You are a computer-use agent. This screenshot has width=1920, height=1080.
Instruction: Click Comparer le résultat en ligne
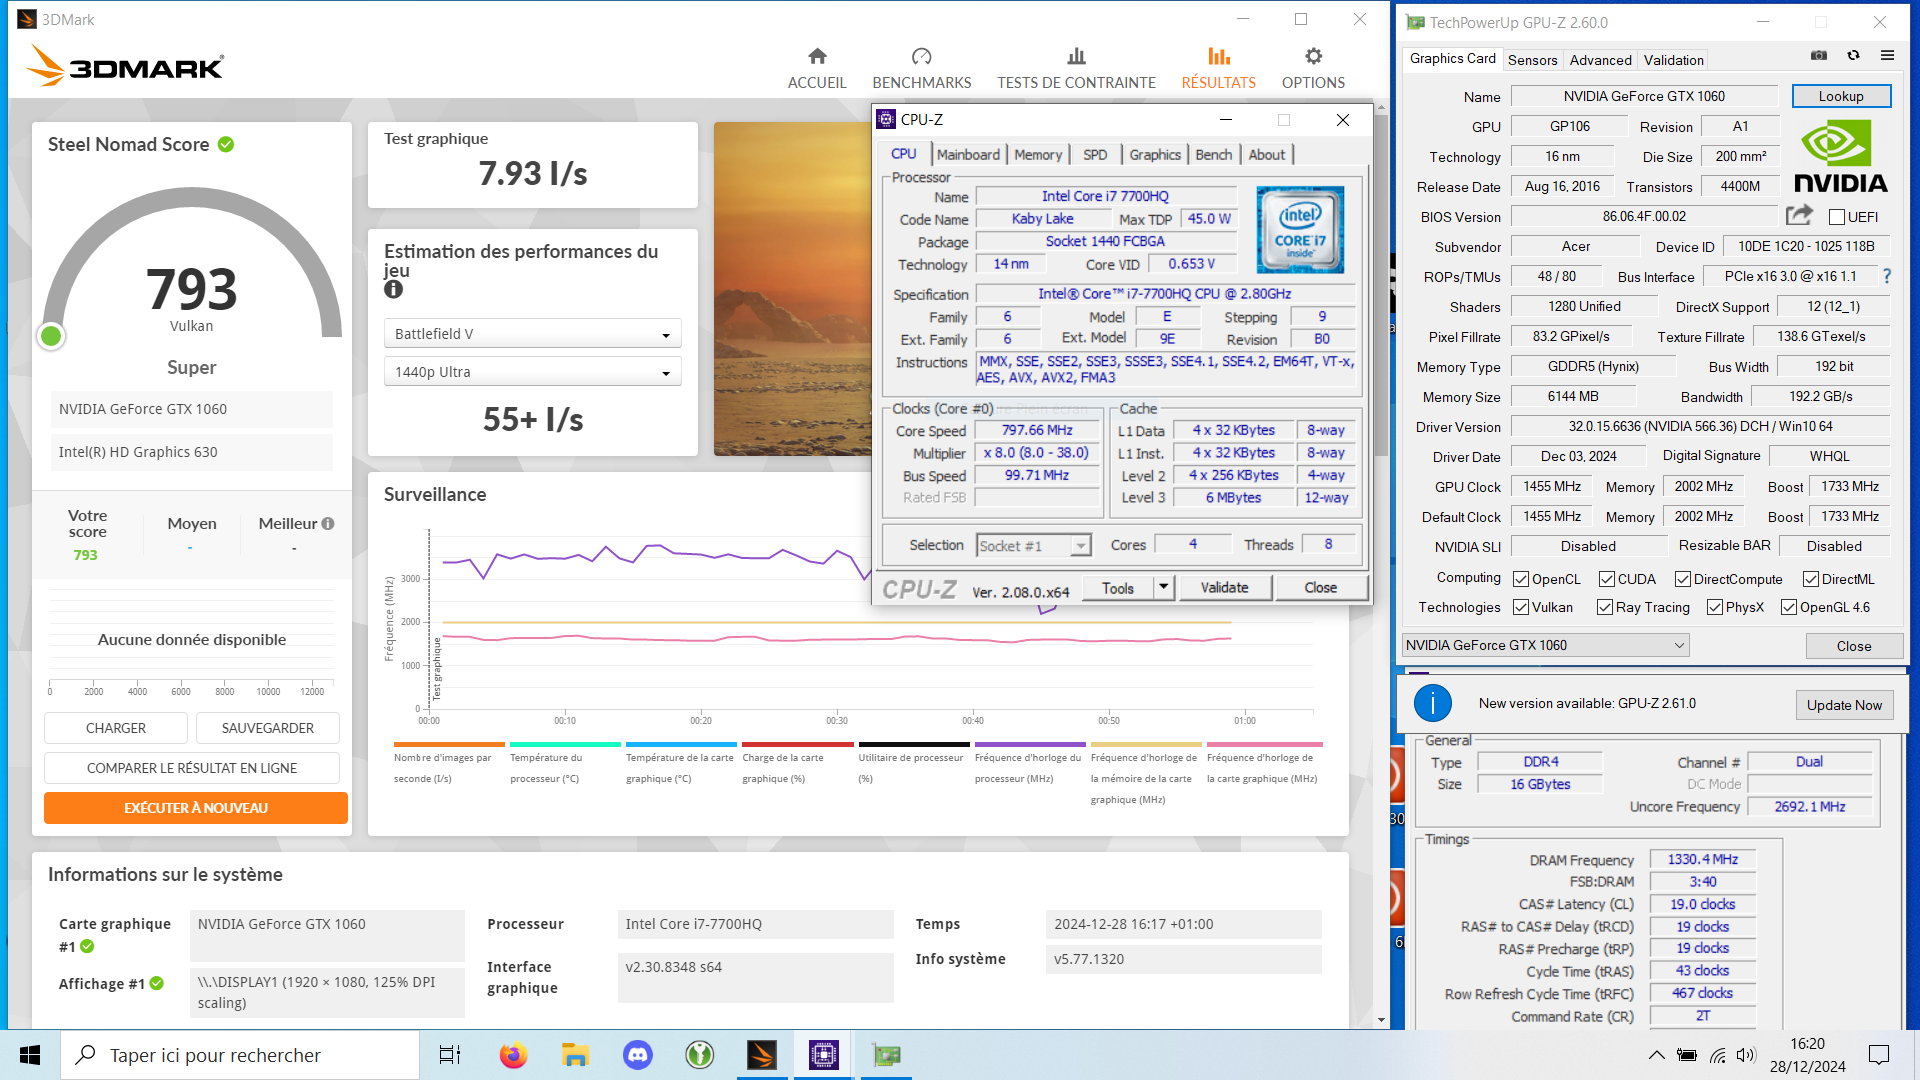(x=192, y=768)
